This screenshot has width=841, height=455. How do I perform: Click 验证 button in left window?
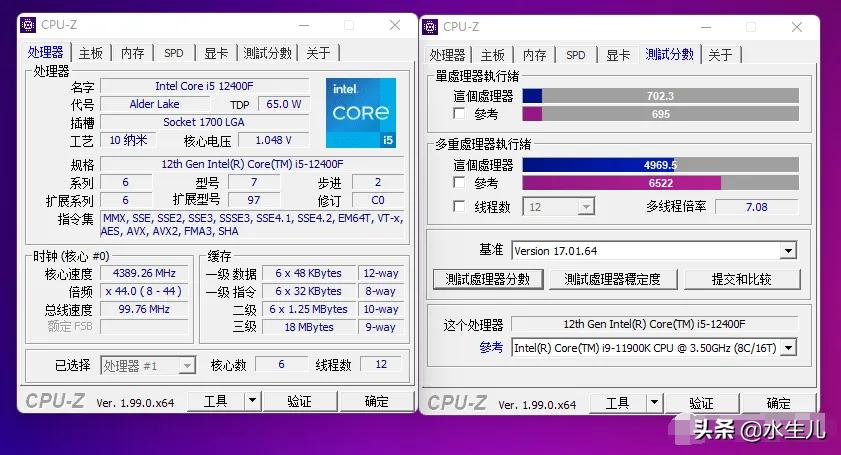click(299, 401)
